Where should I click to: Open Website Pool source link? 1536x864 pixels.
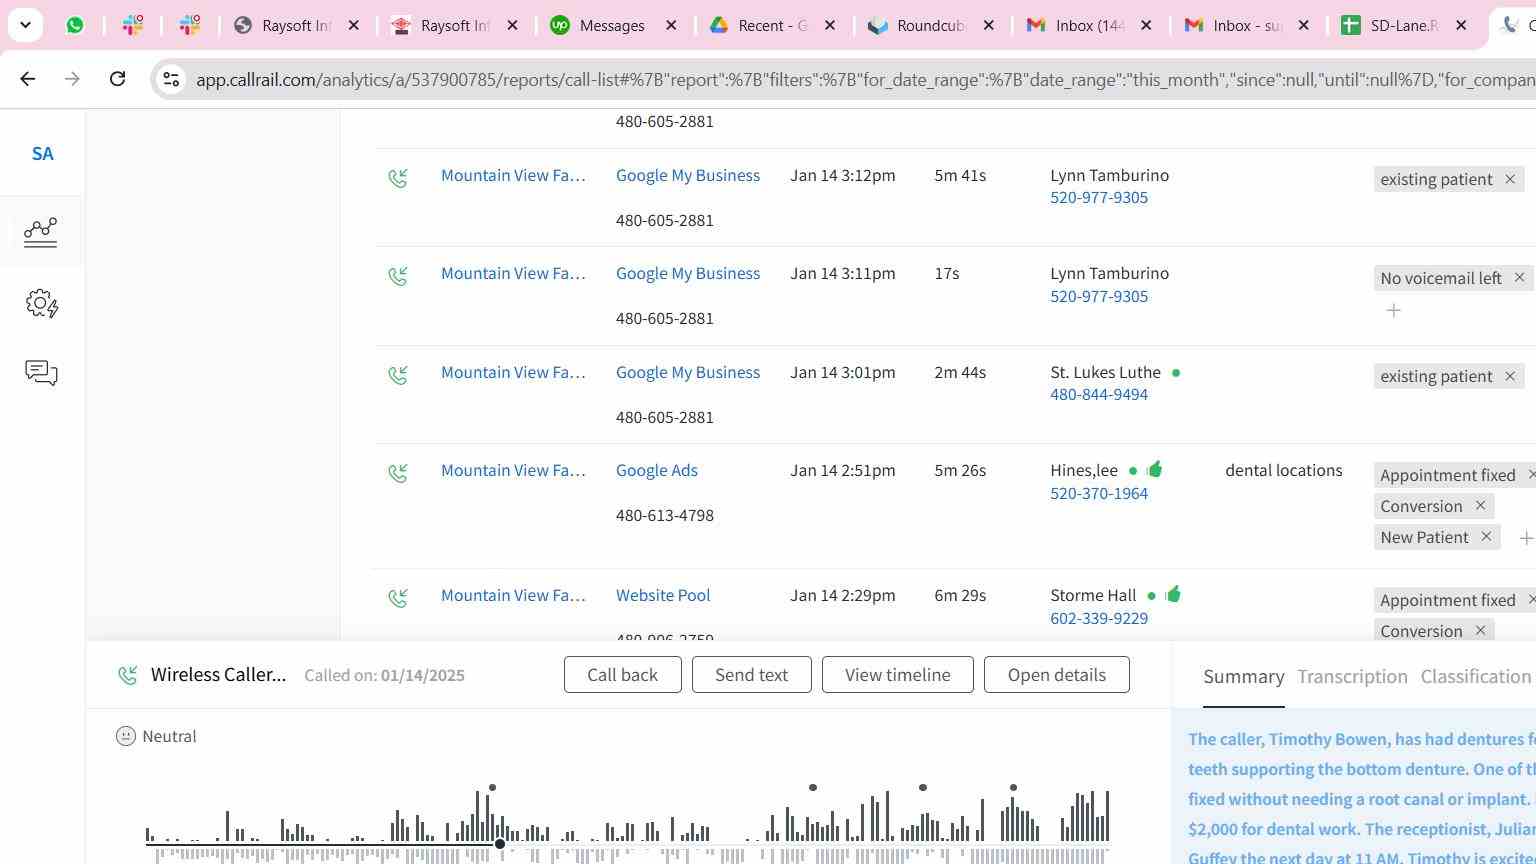point(663,595)
